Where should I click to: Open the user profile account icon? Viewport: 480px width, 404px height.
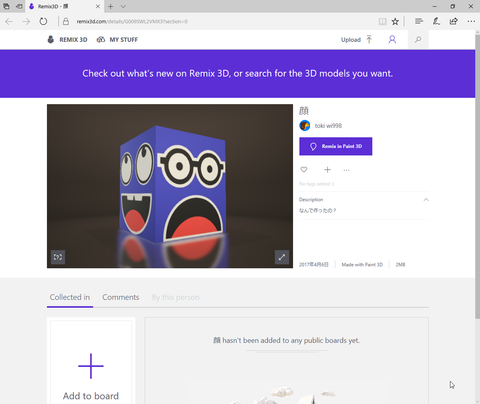click(392, 40)
